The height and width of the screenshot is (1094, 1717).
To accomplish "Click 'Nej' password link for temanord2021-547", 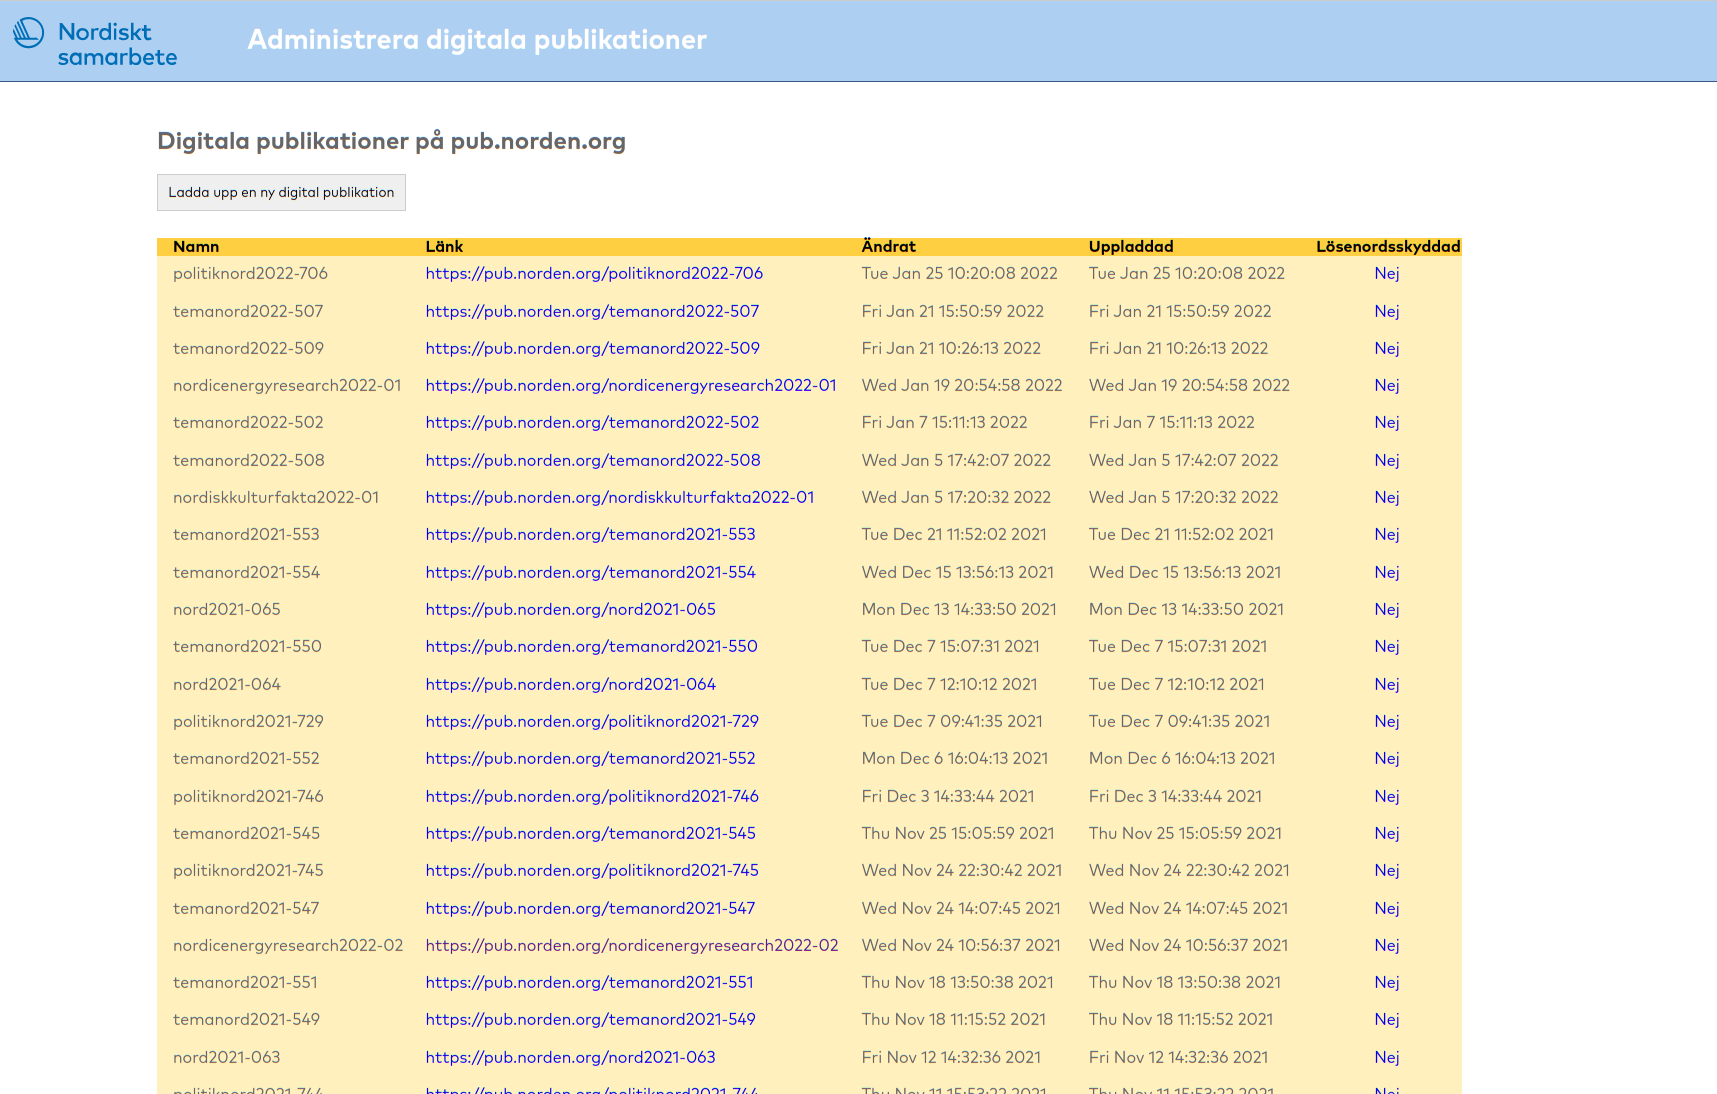I will pos(1387,908).
